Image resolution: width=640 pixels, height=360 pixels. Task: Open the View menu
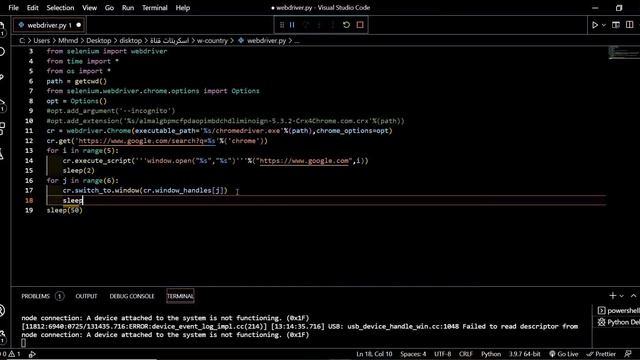click(89, 8)
